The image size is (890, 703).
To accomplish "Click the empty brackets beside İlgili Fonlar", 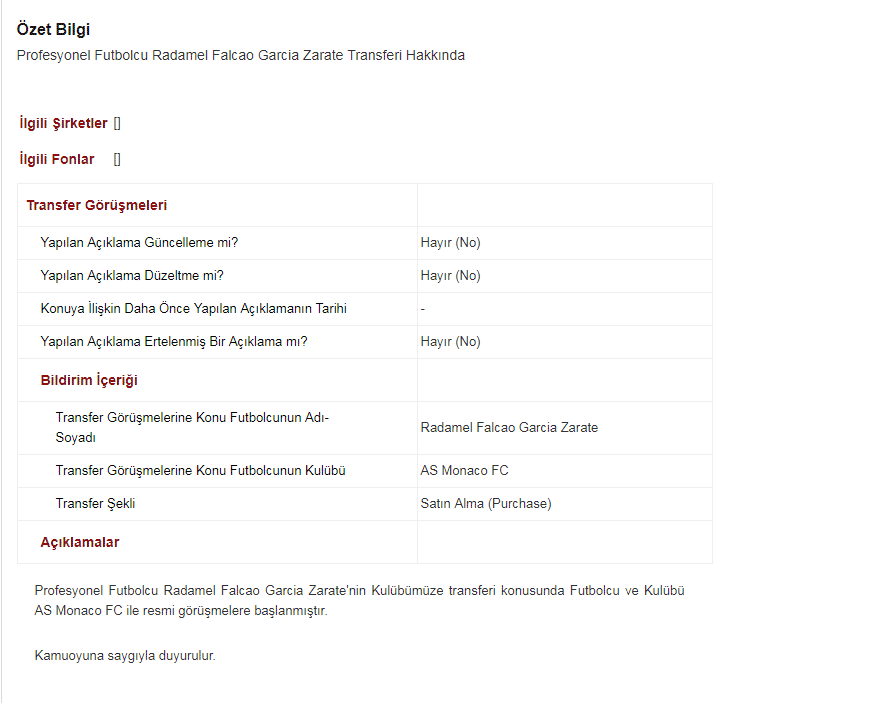I will [x=117, y=159].
